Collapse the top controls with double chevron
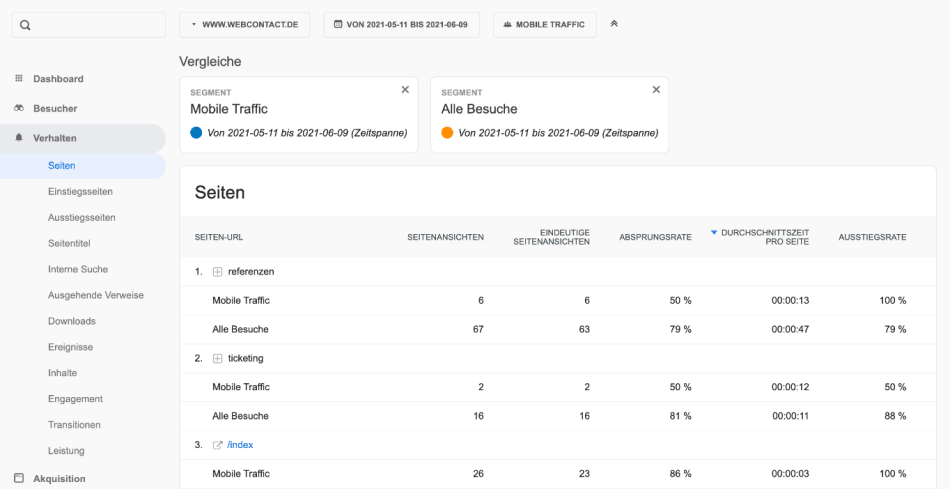The width and height of the screenshot is (950, 489). pos(614,24)
